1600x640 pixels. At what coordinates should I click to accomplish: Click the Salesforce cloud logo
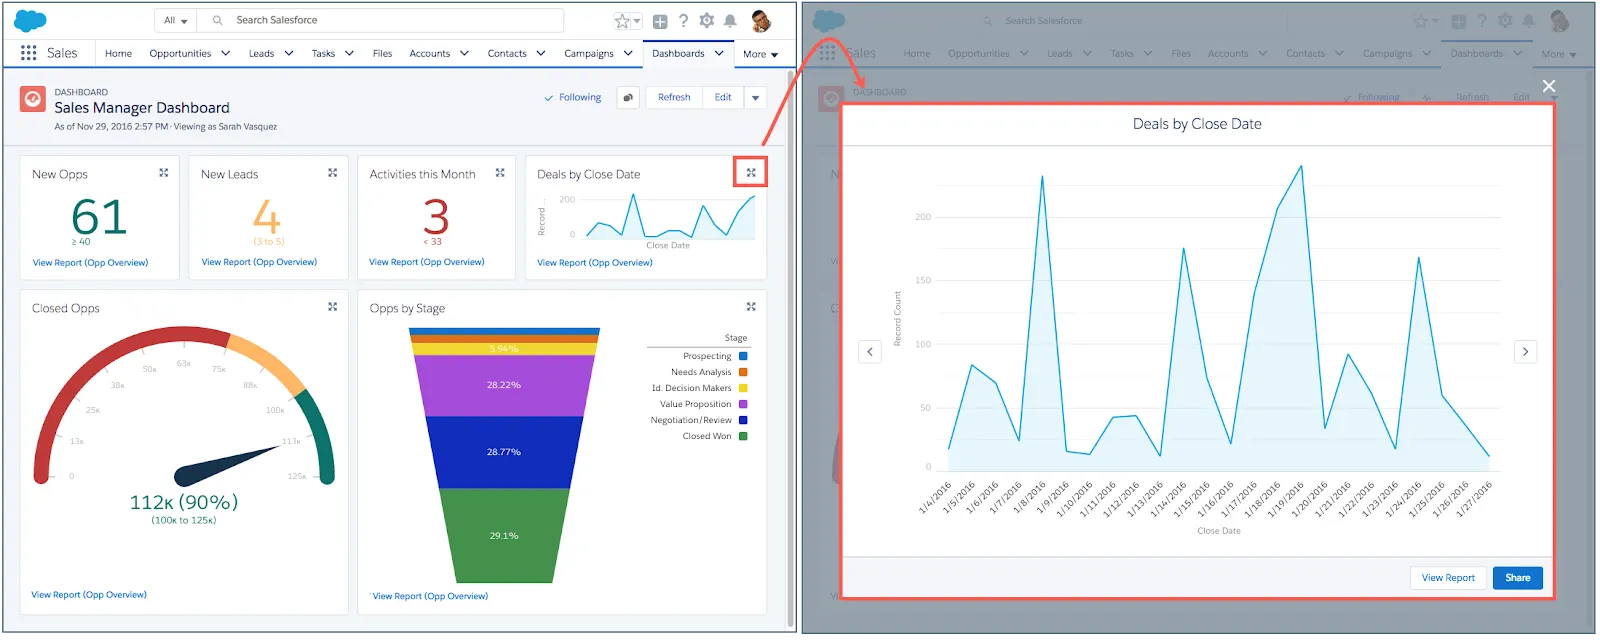[31, 20]
